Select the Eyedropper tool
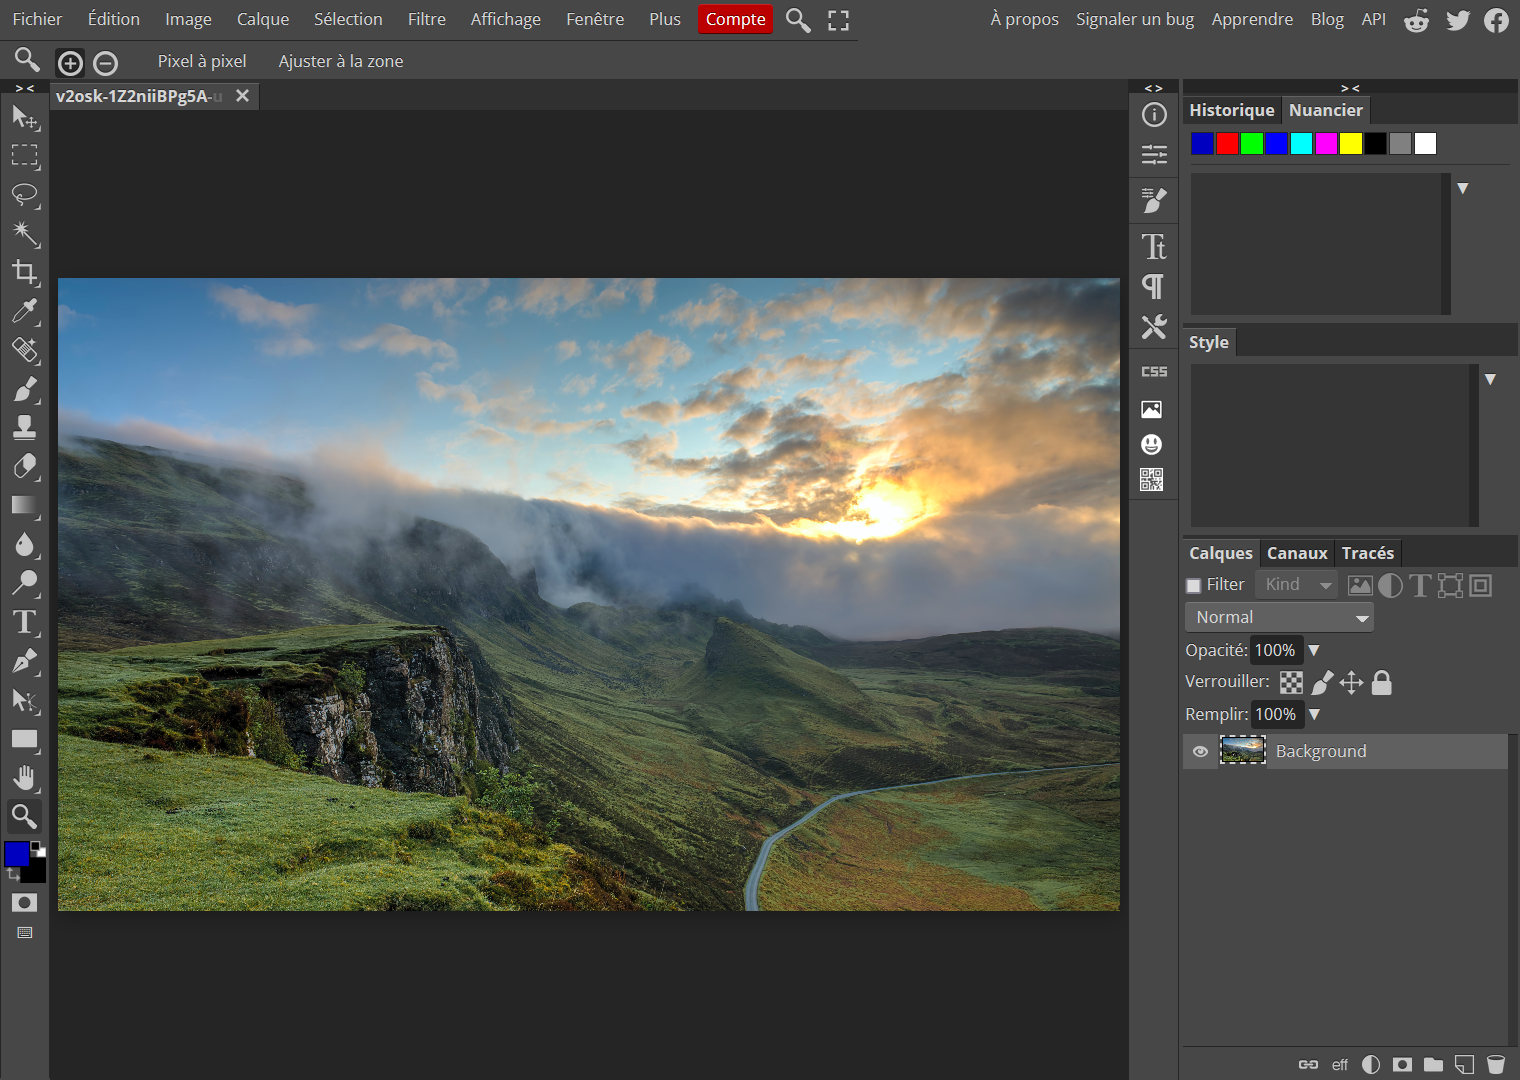Screen dimensions: 1520x1080 [25, 312]
